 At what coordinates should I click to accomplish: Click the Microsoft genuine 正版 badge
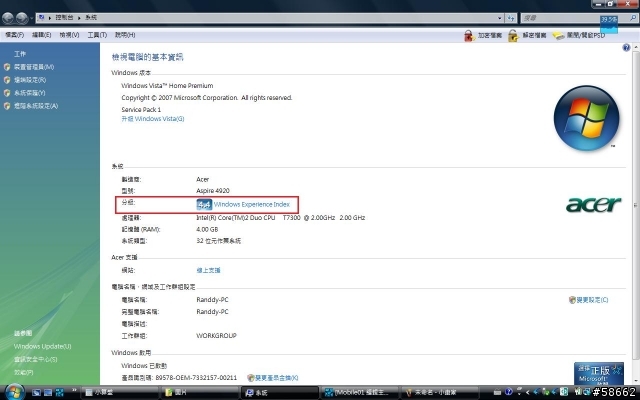pos(598,373)
